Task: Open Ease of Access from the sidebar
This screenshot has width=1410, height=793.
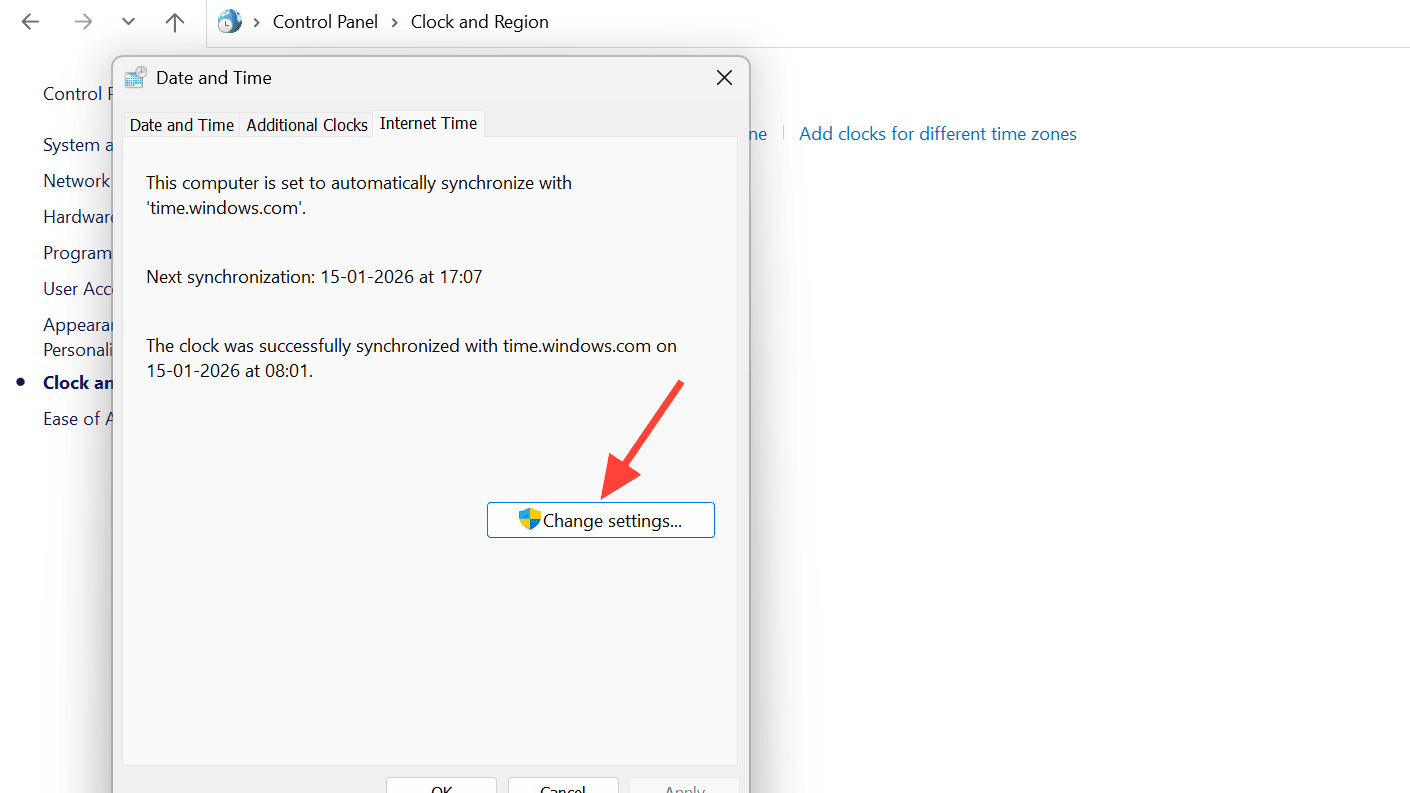Action: coord(78,418)
